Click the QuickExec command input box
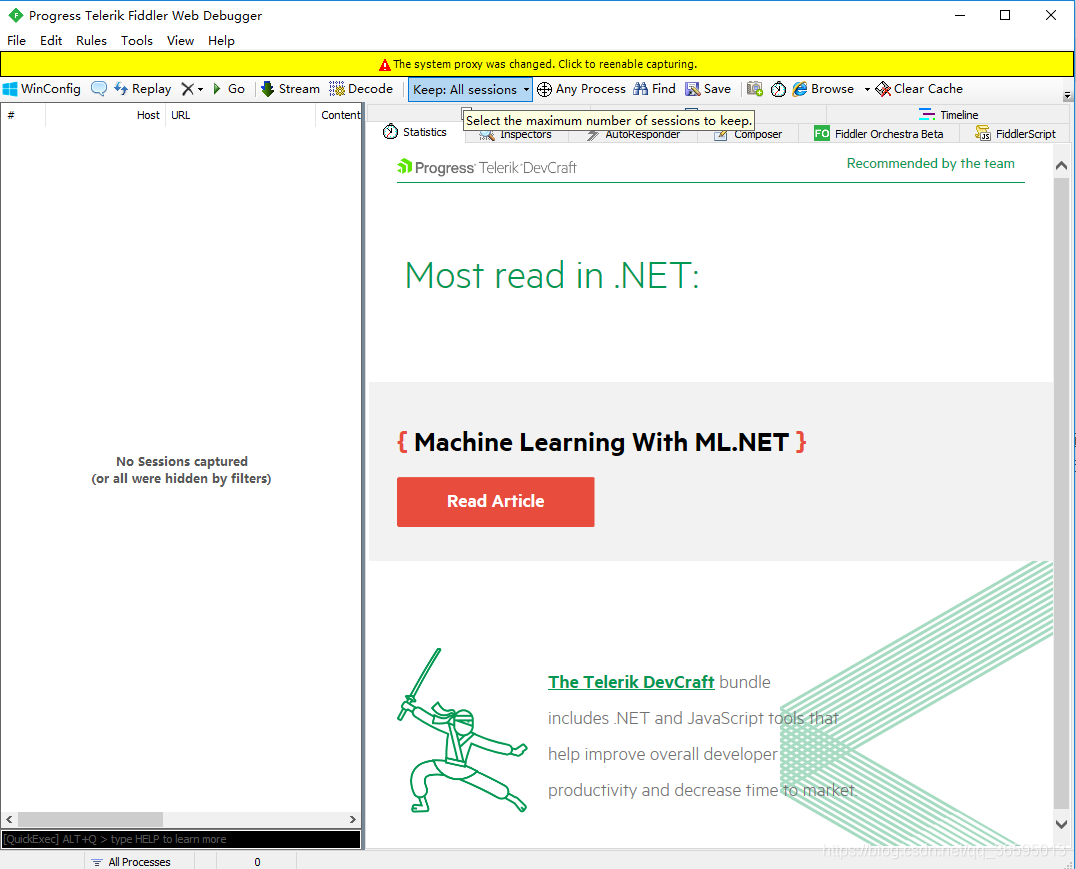 (181, 839)
